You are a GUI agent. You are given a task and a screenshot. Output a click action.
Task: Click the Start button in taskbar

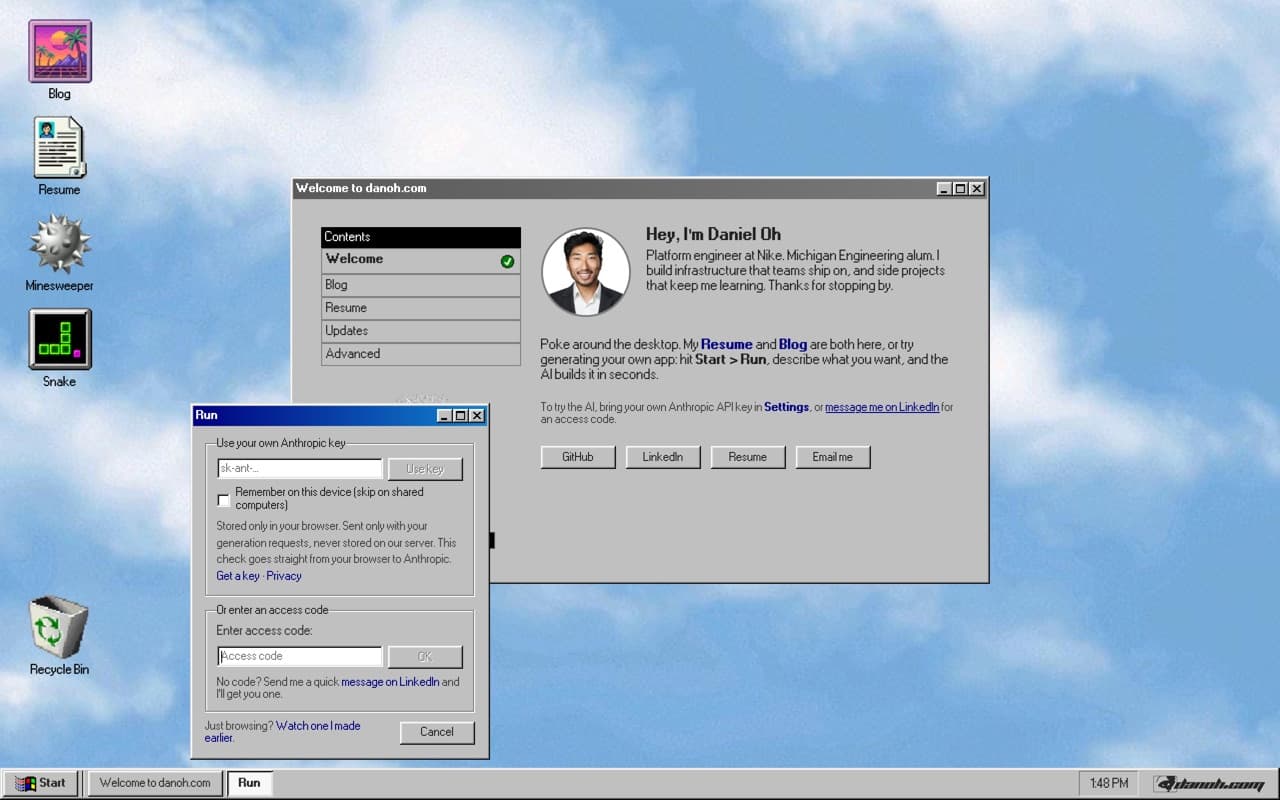click(41, 783)
